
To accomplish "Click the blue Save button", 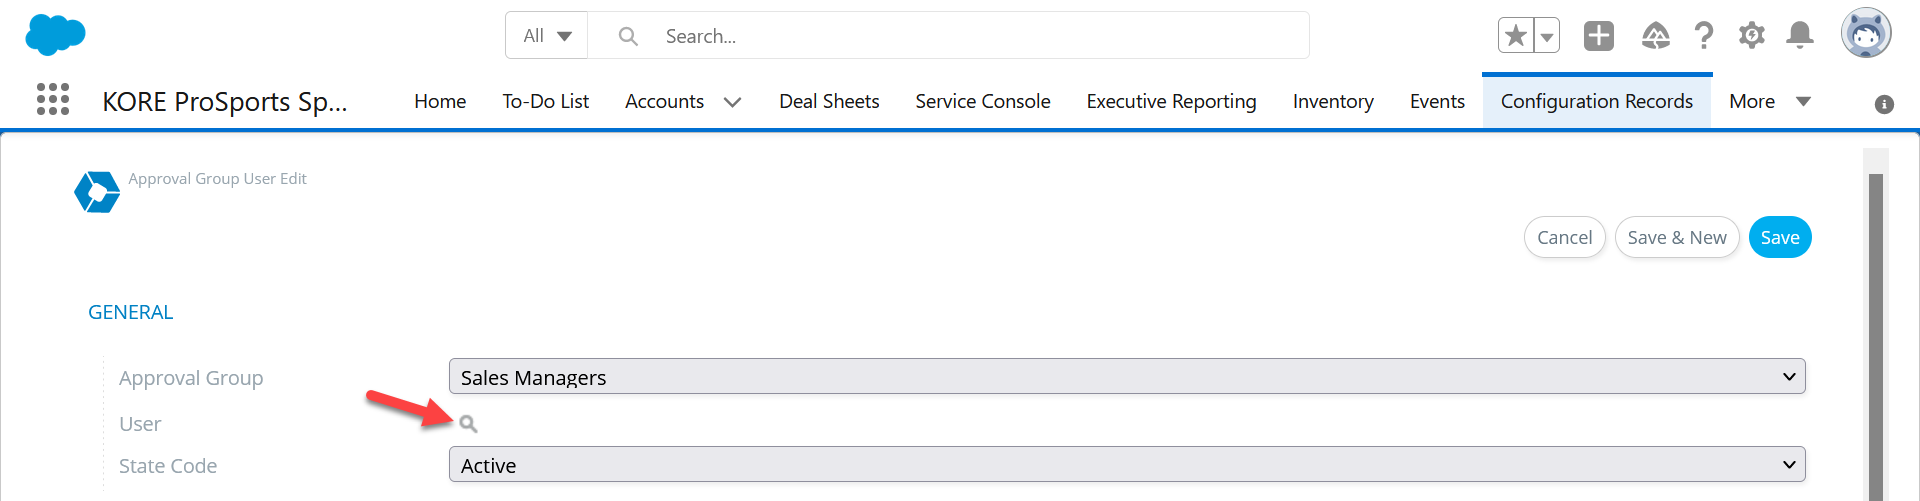I will (1780, 237).
